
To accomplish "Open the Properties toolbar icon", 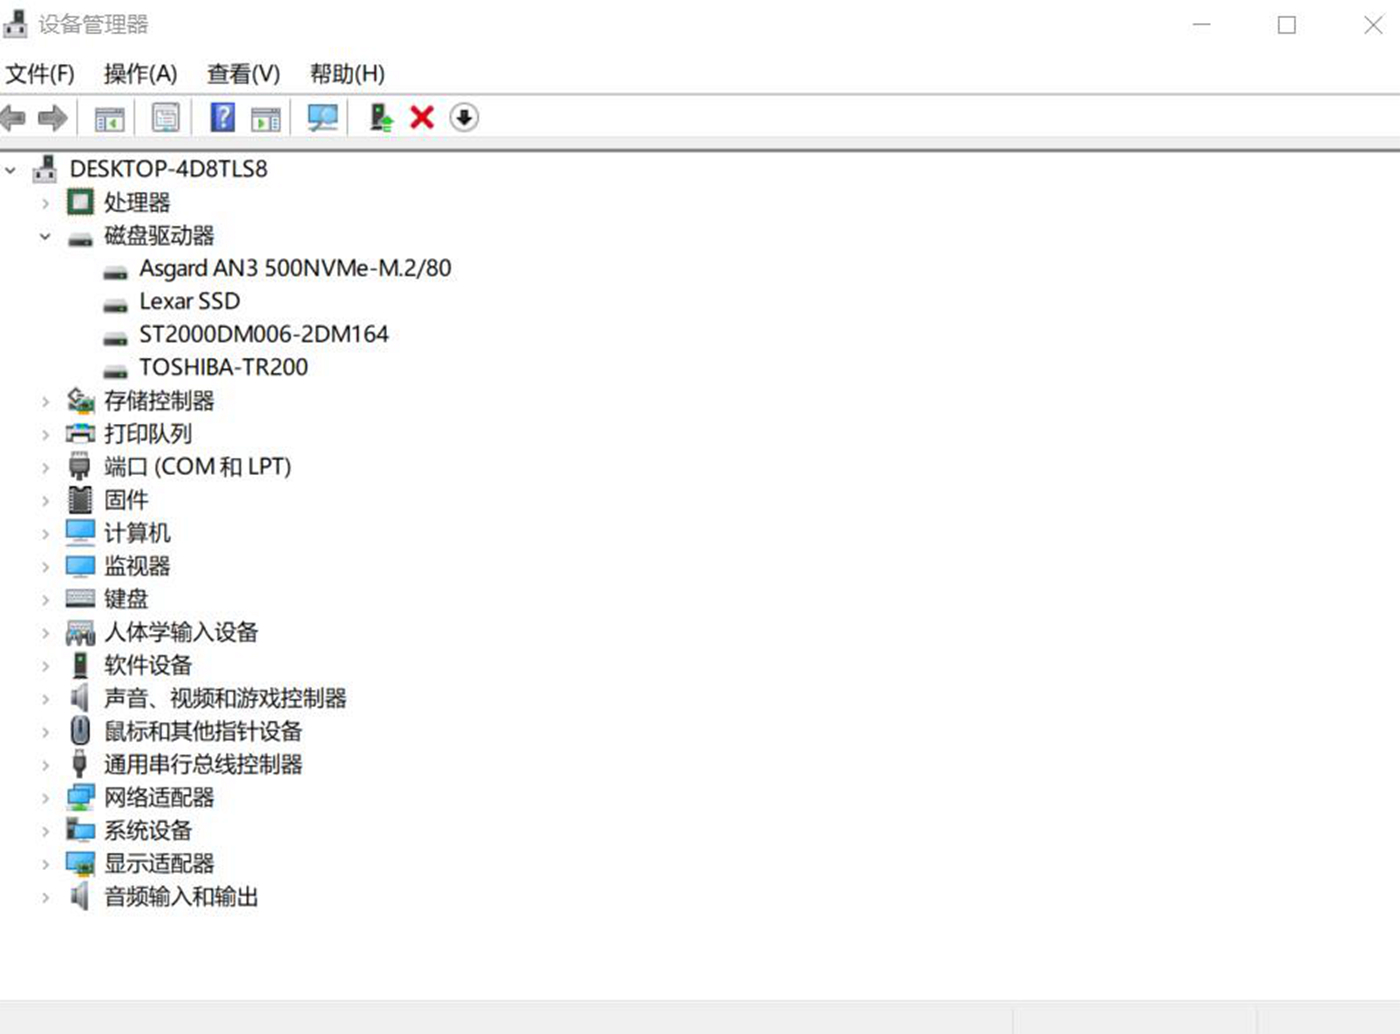I will click(x=165, y=118).
